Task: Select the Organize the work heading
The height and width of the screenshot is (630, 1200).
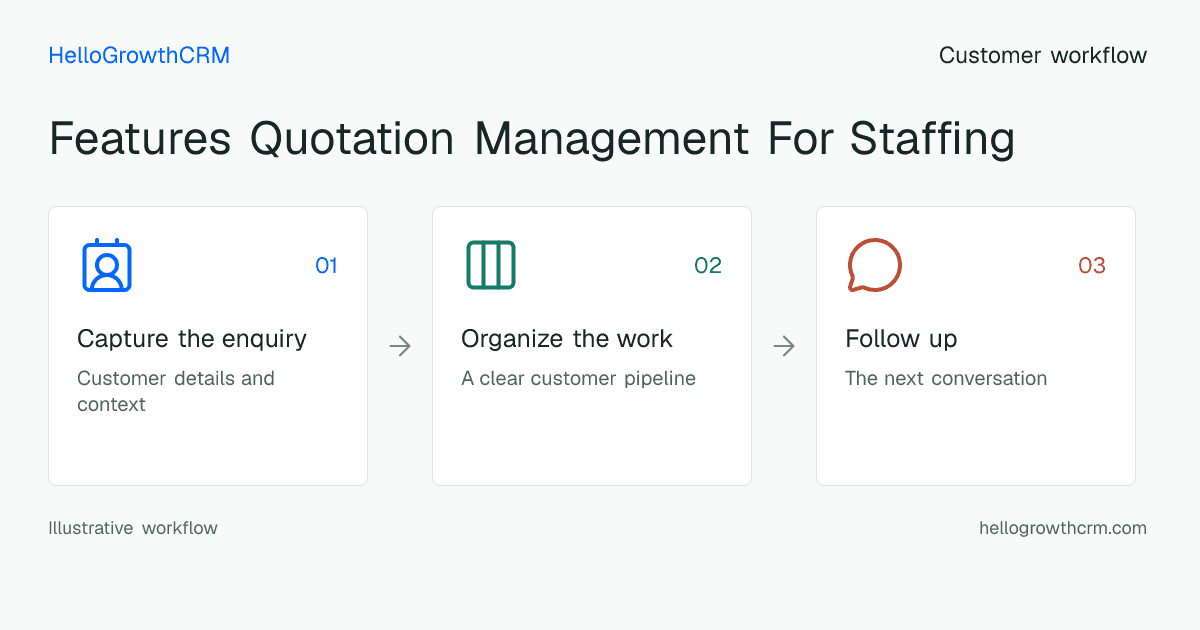Action: 567,339
